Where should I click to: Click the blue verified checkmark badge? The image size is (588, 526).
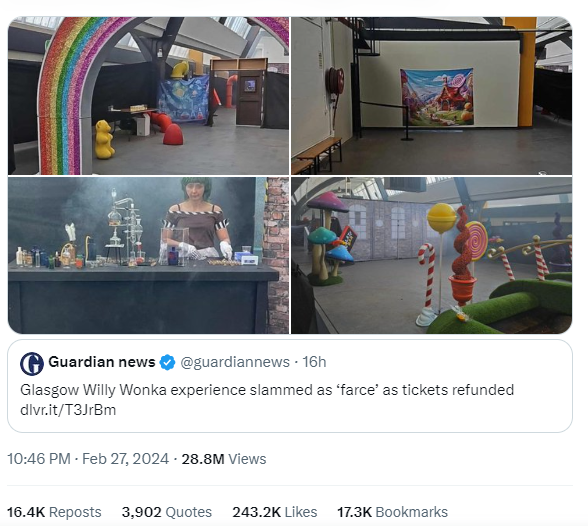pyautogui.click(x=167, y=363)
